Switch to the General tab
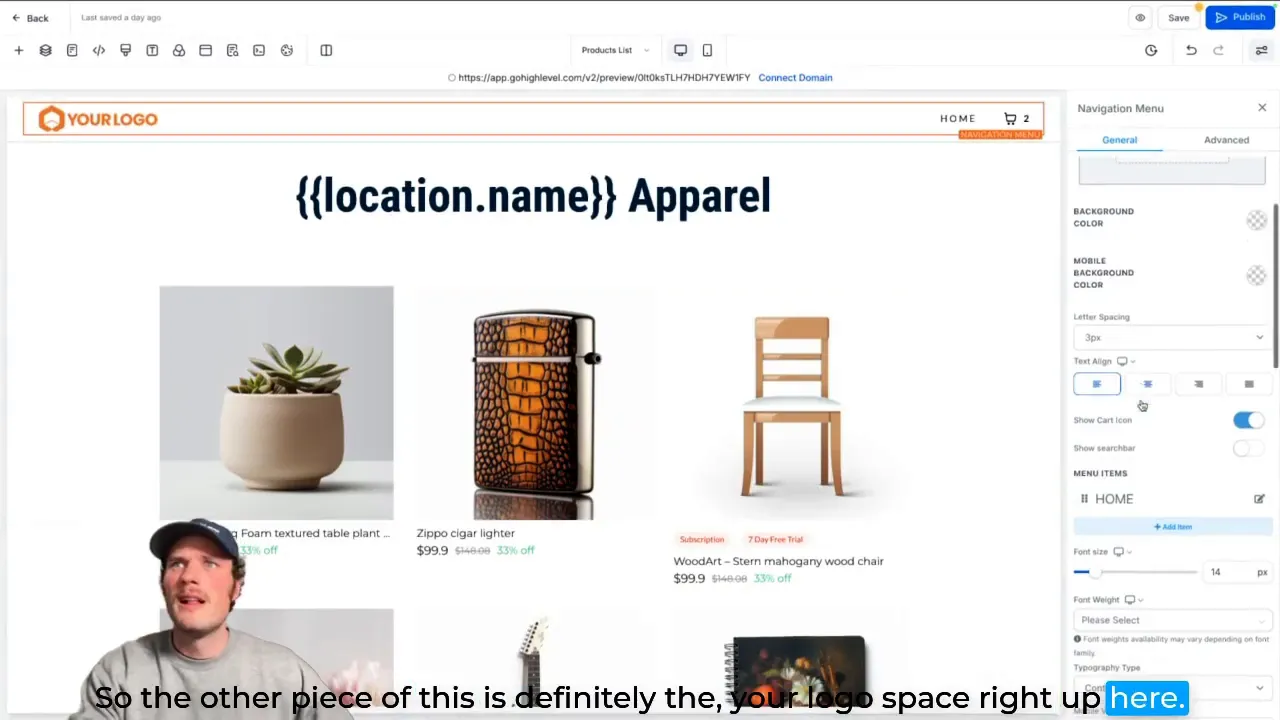Image resolution: width=1280 pixels, height=720 pixels. click(x=1119, y=140)
